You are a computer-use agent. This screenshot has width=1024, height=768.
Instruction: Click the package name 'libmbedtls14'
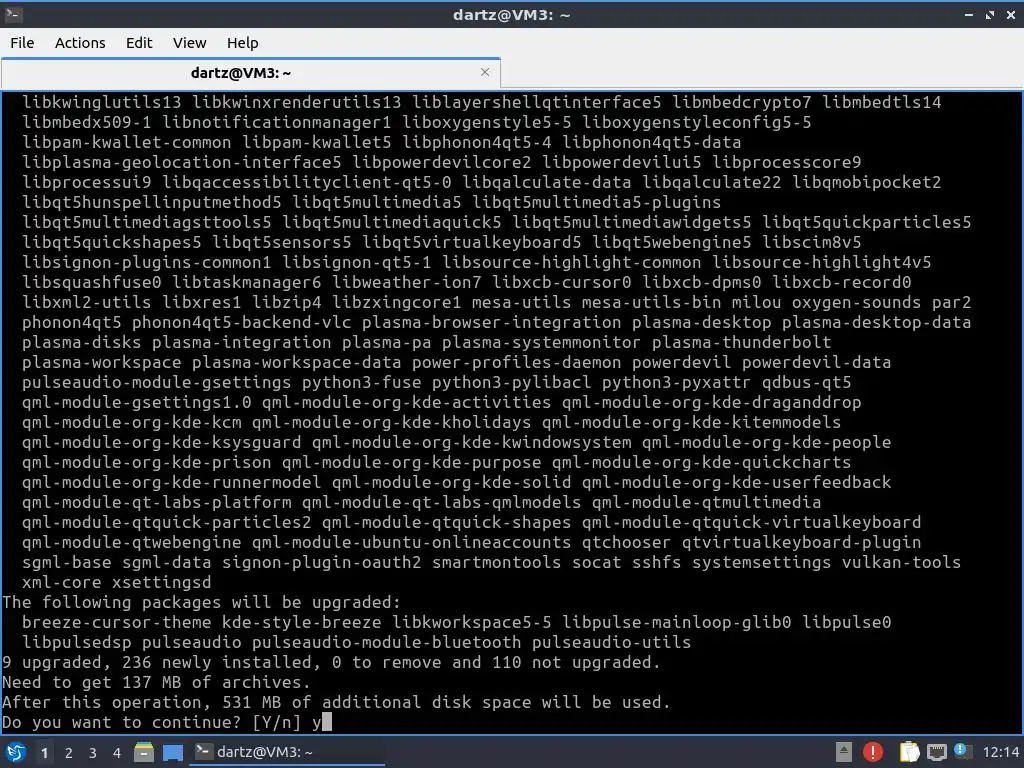(882, 103)
